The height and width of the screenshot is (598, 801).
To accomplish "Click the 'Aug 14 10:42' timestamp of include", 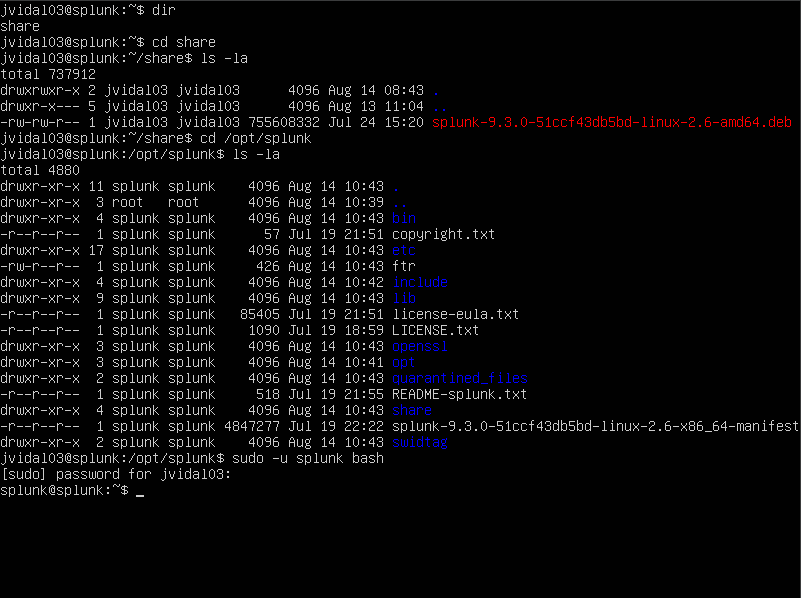I will (336, 282).
